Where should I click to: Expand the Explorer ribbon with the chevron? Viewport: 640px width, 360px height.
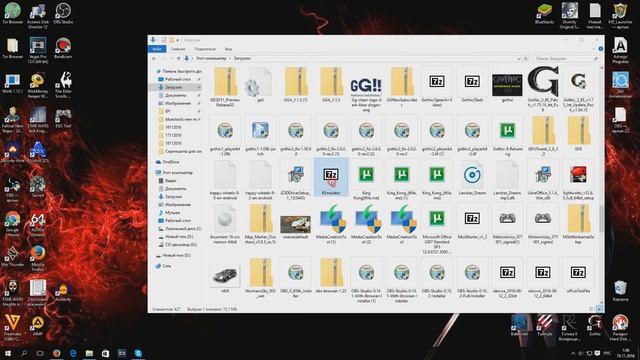click(593, 49)
